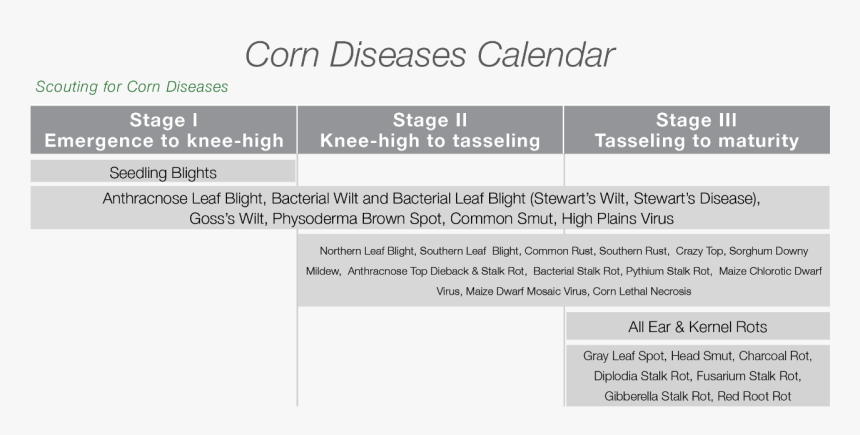This screenshot has width=860, height=435.
Task: Click the Red Root Rot entry
Action: [754, 397]
